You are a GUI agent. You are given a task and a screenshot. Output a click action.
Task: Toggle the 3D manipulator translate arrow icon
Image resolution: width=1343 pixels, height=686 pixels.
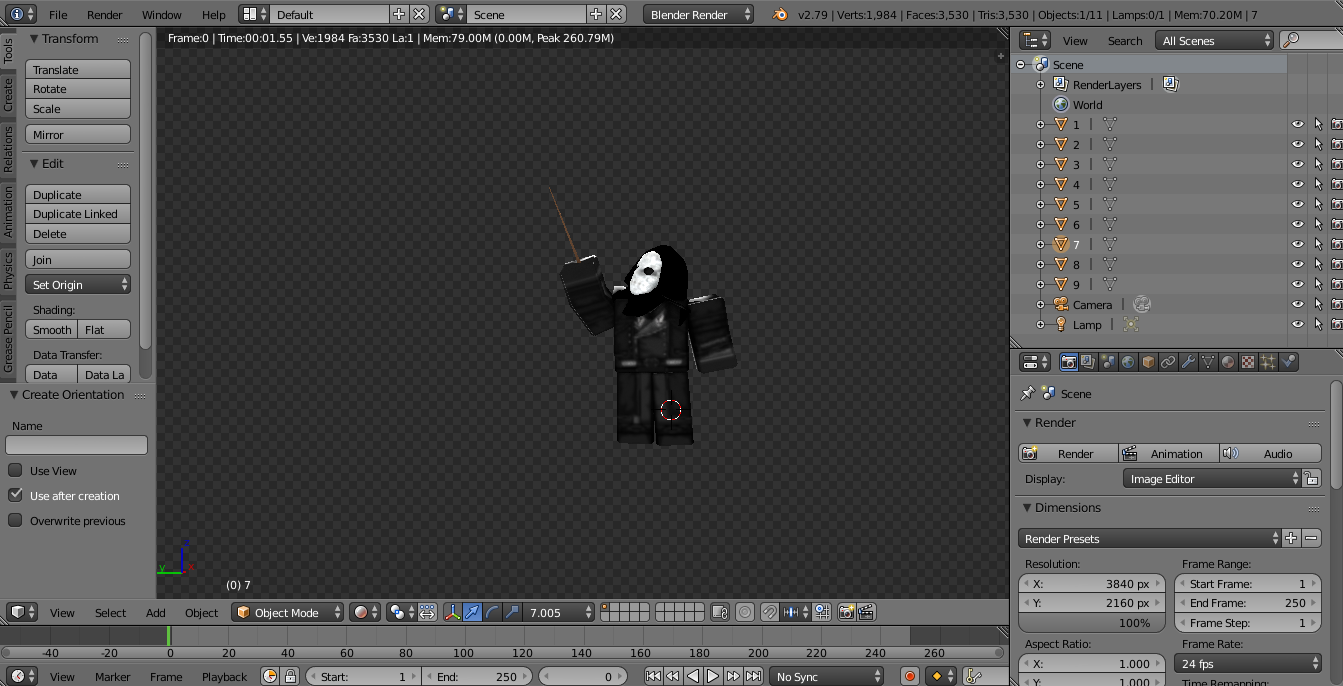471,612
